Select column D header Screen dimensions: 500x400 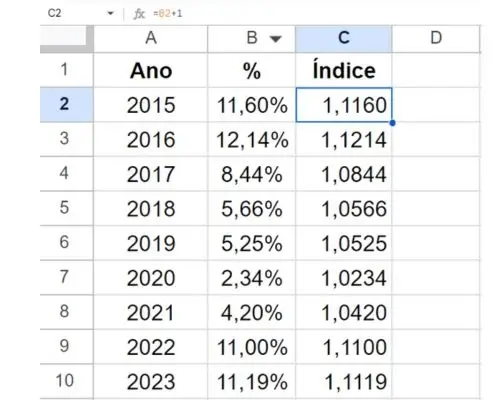pos(436,38)
